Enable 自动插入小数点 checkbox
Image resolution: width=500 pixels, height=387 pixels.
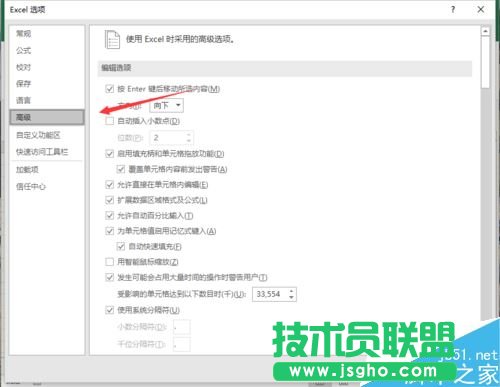[x=109, y=121]
